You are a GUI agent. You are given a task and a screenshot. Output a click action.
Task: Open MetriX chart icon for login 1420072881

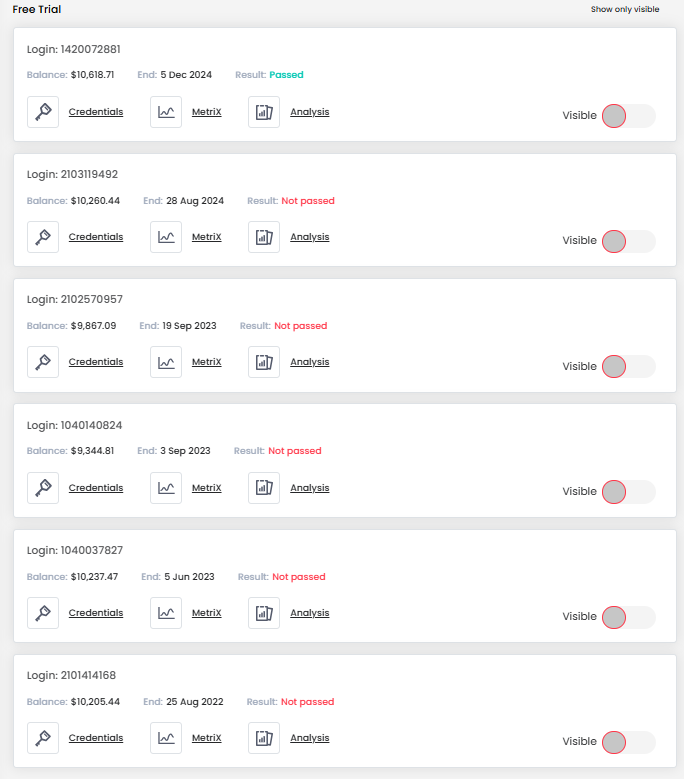166,112
